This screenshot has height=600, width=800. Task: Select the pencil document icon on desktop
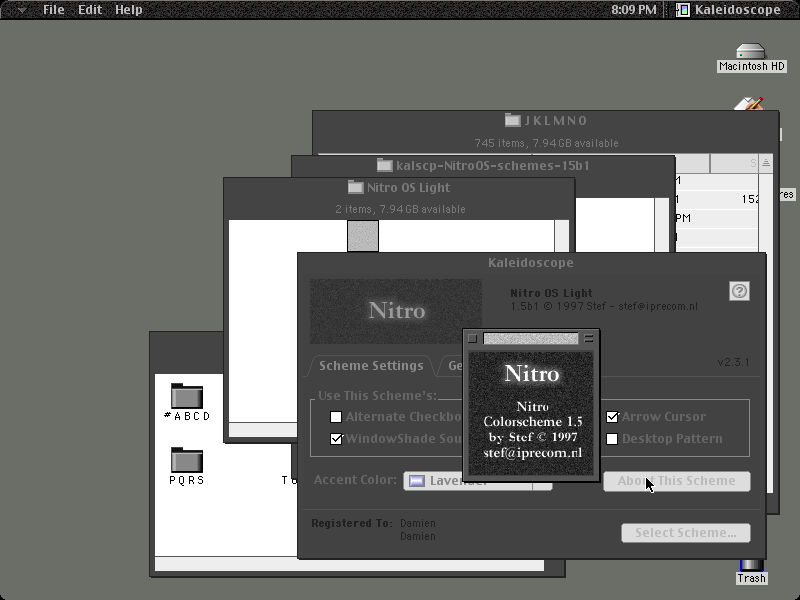749,104
